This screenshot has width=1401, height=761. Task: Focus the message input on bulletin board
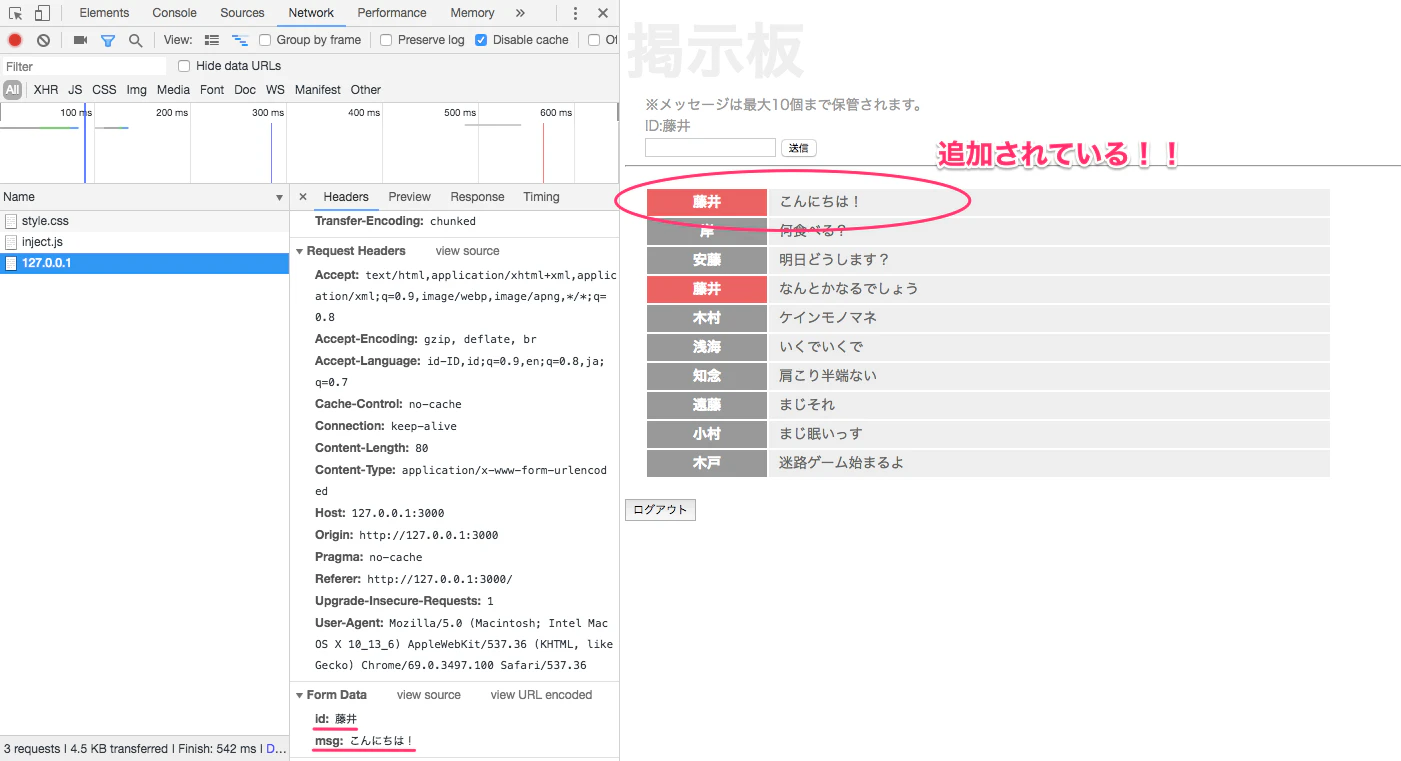710,148
